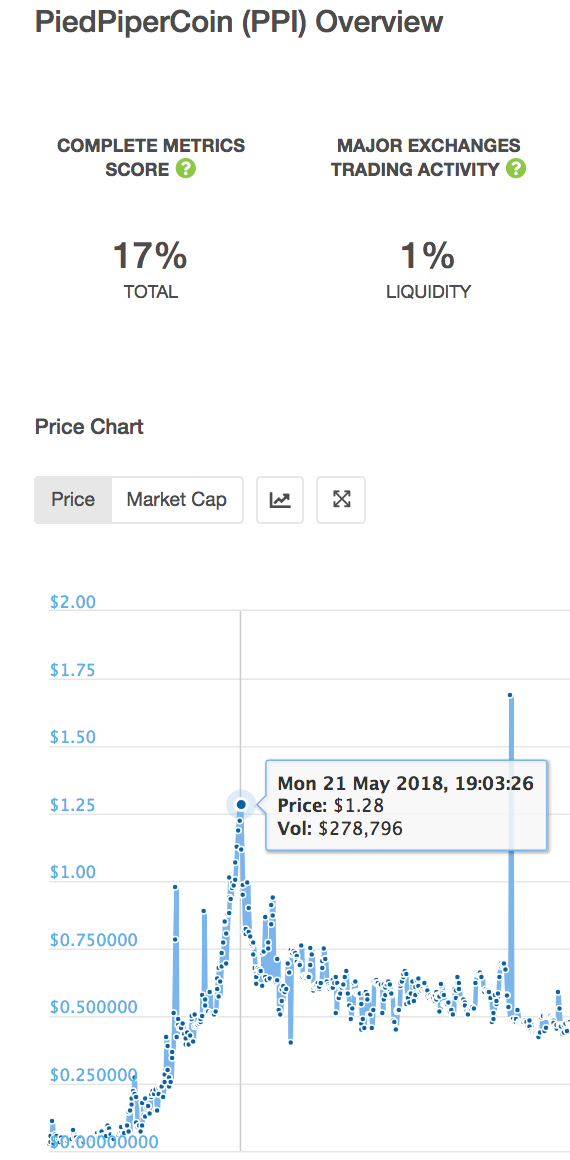Click the dip data point near $0.40
Screen dimensions: 570x1160
click(x=291, y=1042)
